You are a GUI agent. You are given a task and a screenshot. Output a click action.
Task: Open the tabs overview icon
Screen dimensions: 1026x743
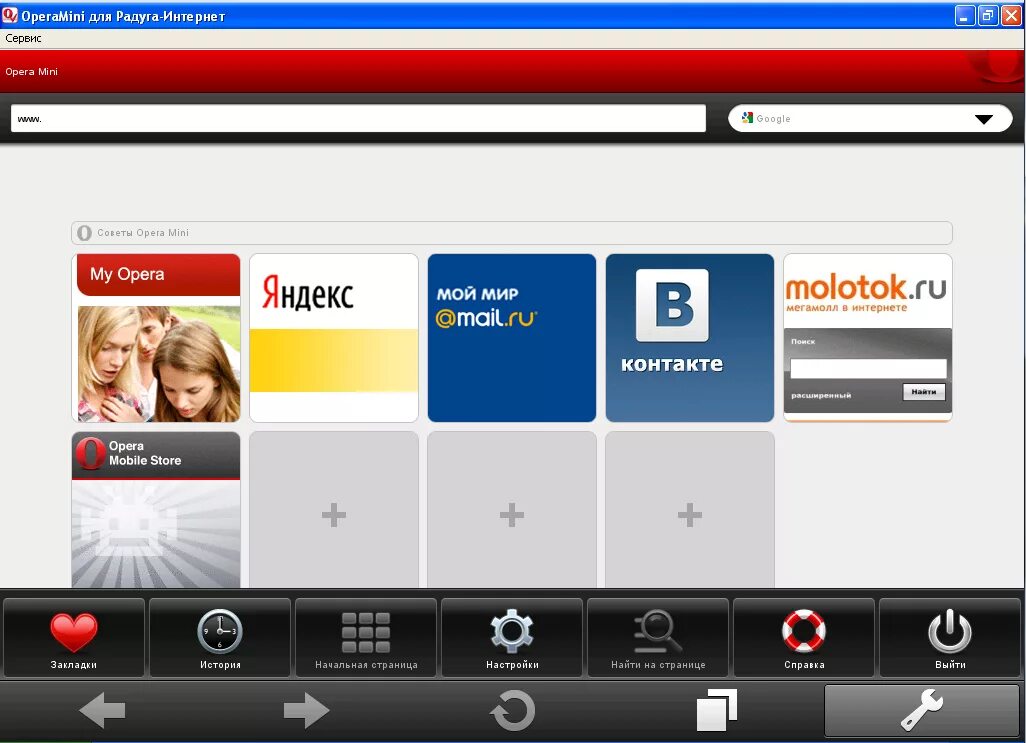[x=716, y=710]
